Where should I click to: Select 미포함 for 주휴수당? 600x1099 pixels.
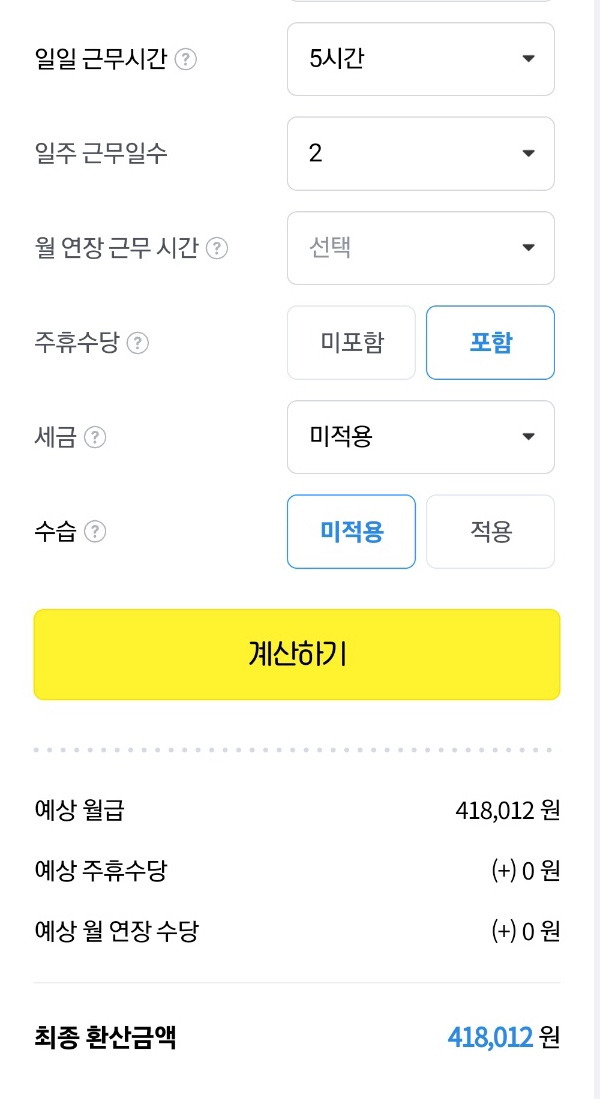click(x=351, y=343)
